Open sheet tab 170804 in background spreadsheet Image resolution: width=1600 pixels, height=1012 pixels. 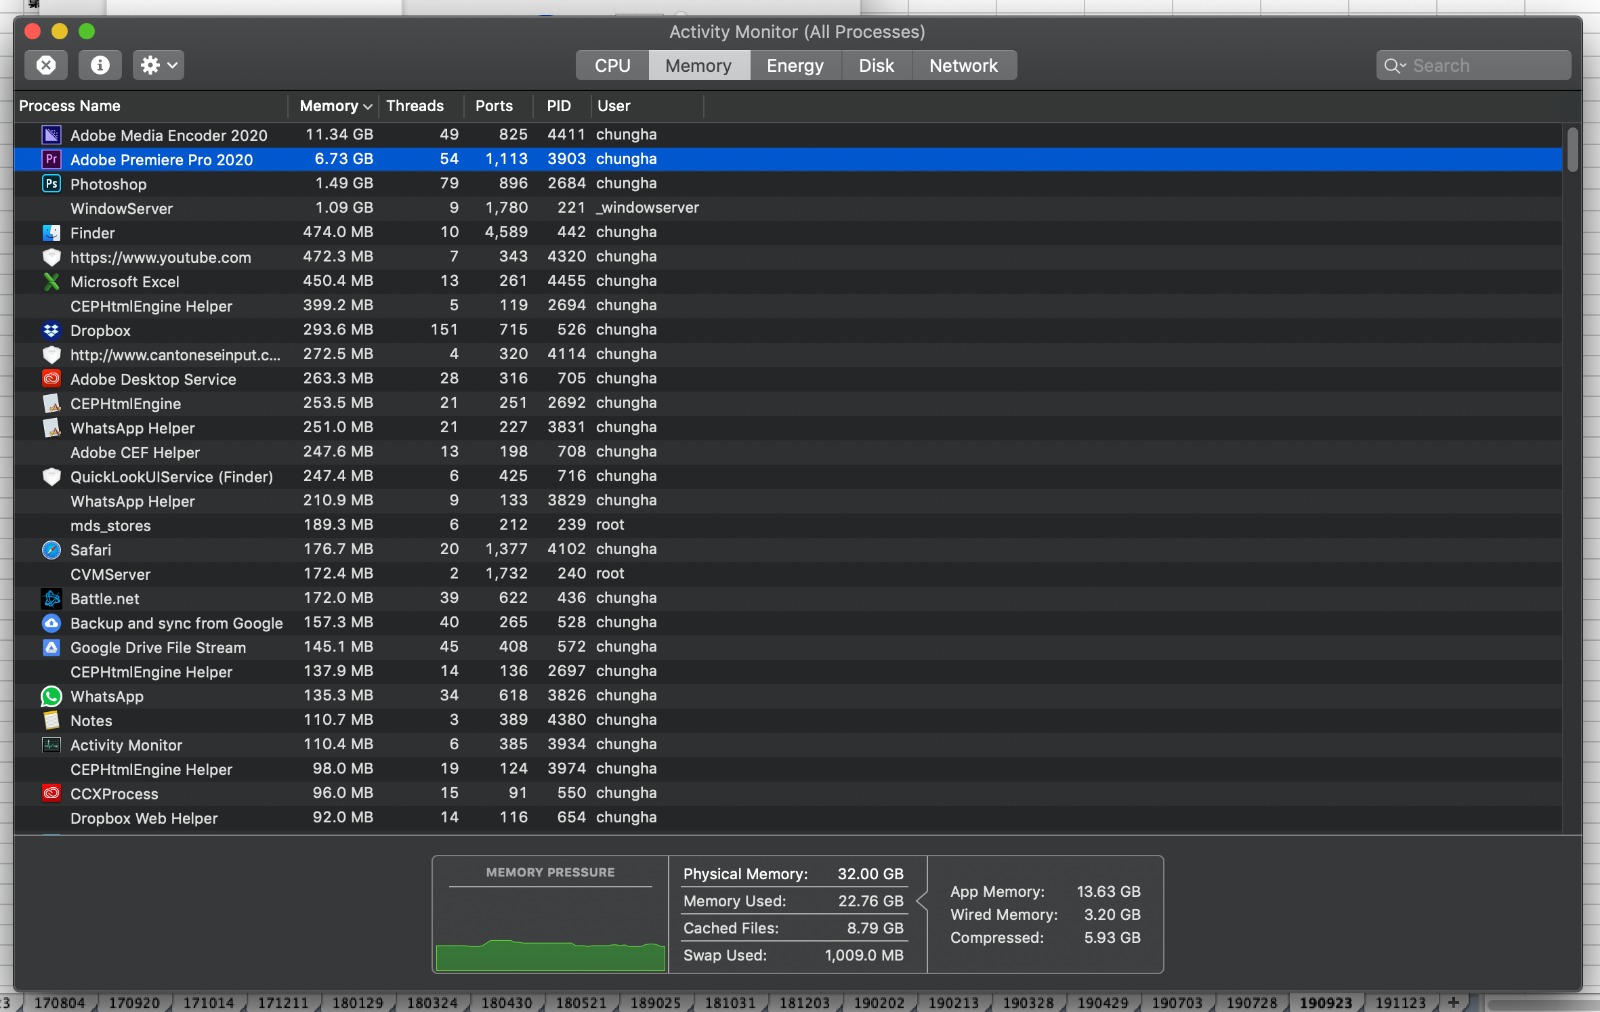click(60, 1002)
